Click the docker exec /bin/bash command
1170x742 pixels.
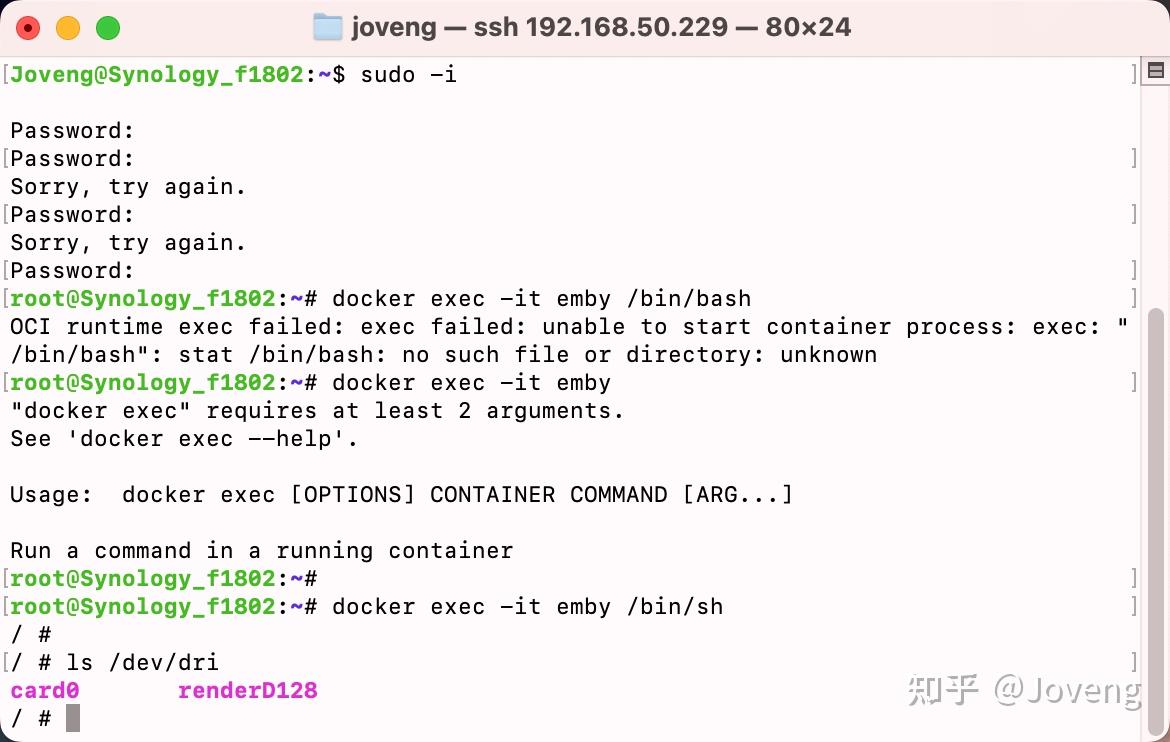tap(541, 298)
